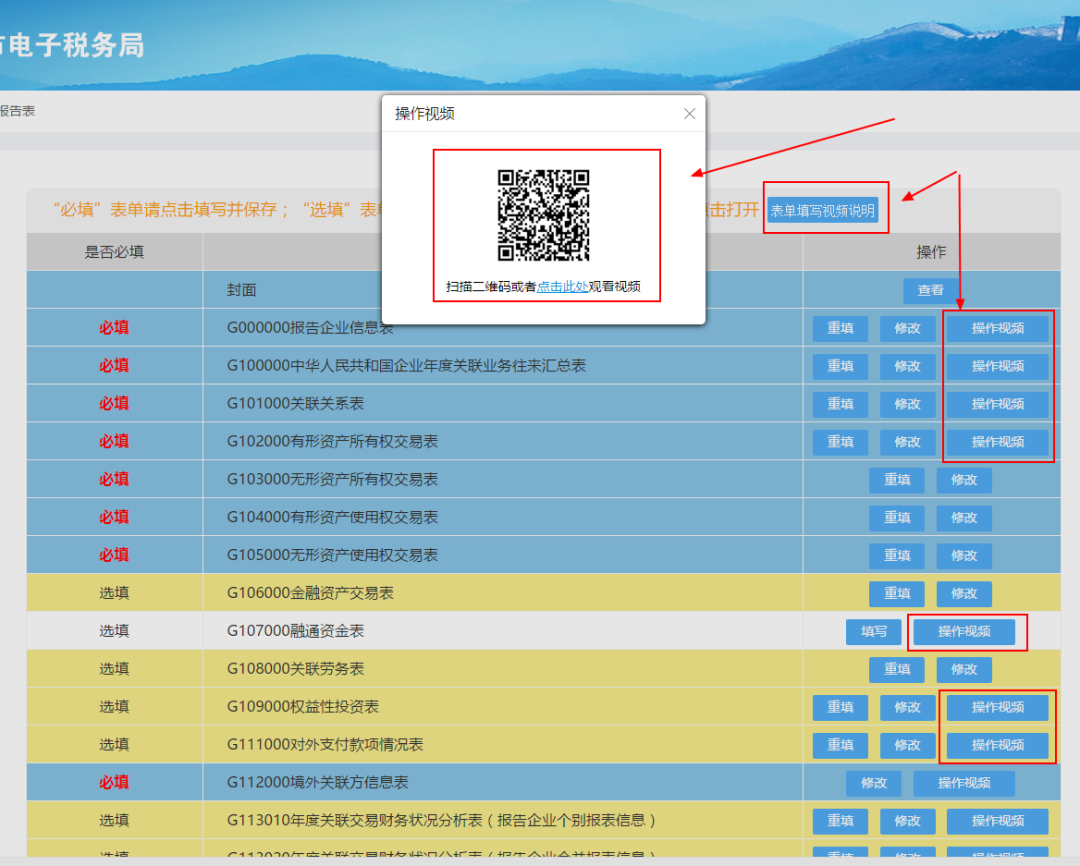Screen dimensions: 1080x866
Task: Open 操作视频 for G107000融通资金表
Action: tap(964, 632)
